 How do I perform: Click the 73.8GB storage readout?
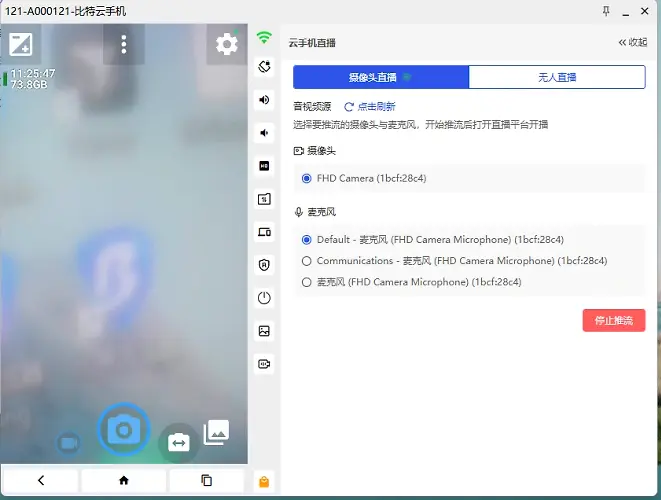pos(29,84)
